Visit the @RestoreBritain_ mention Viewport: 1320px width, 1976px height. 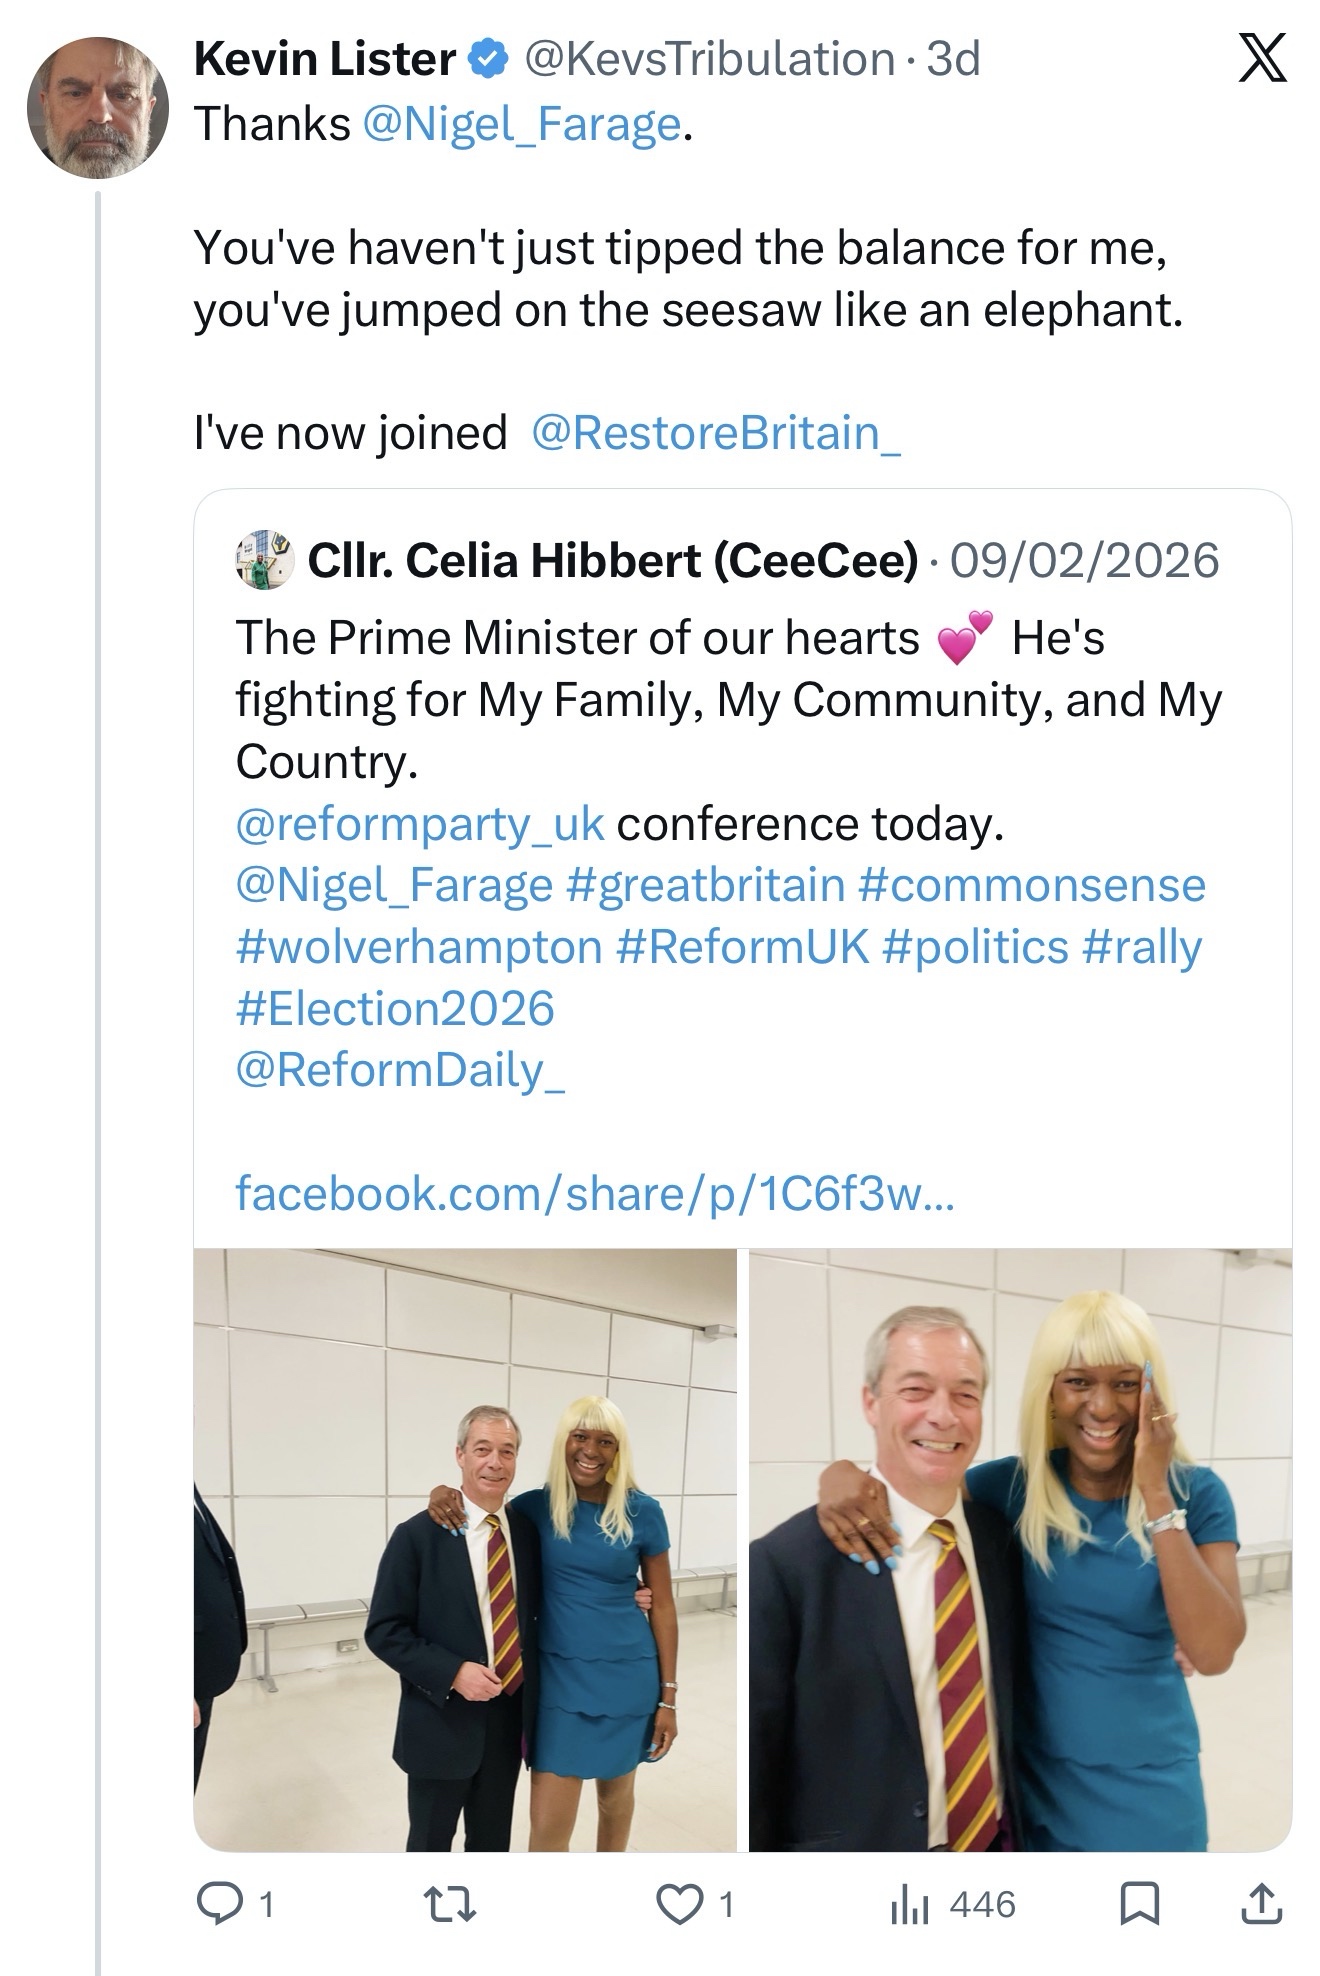tap(715, 433)
